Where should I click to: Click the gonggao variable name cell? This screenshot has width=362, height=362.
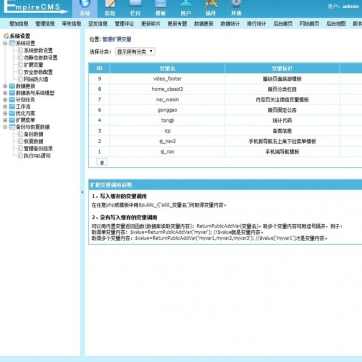point(167,110)
